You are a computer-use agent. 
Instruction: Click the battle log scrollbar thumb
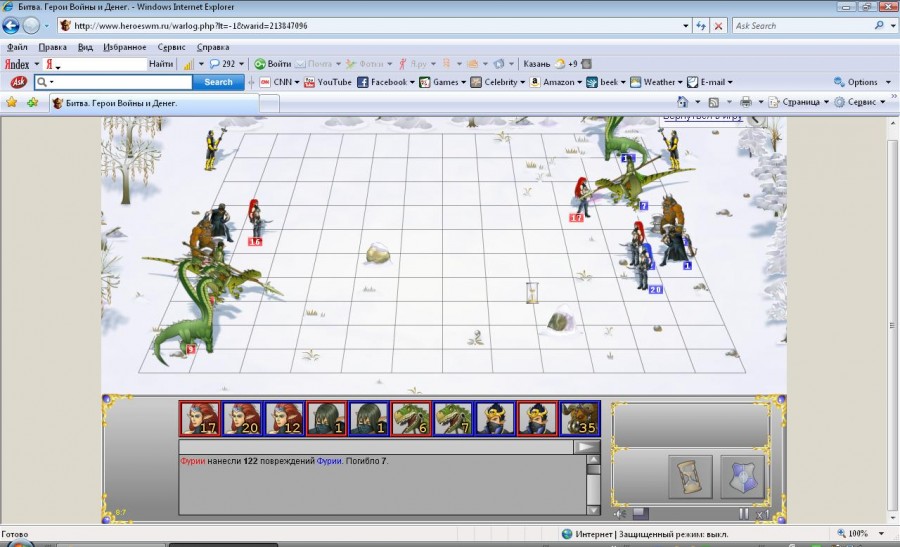click(593, 470)
